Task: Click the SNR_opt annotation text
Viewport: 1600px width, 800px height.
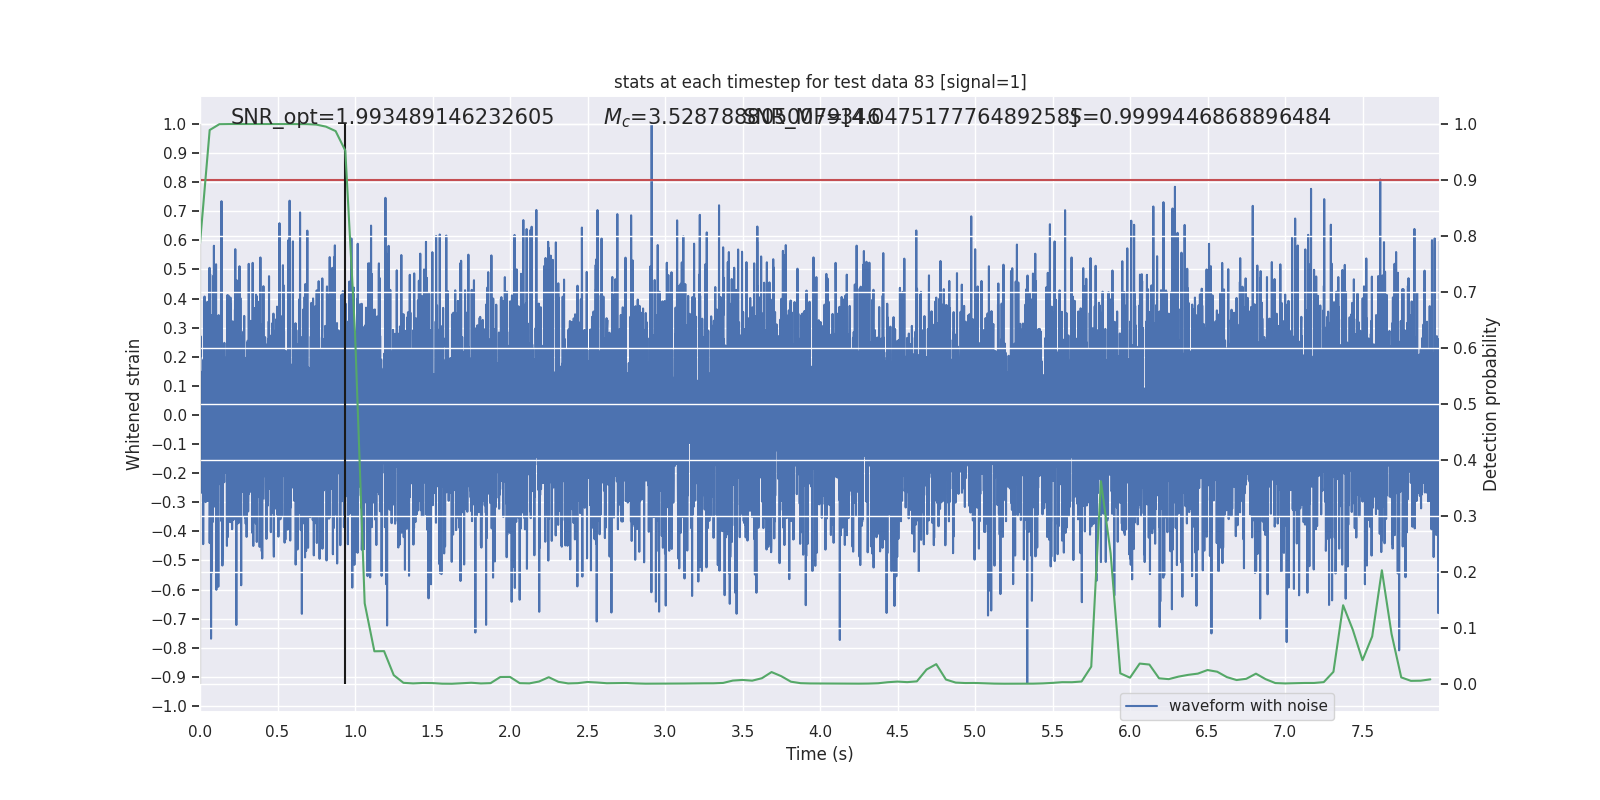Action: point(392,117)
